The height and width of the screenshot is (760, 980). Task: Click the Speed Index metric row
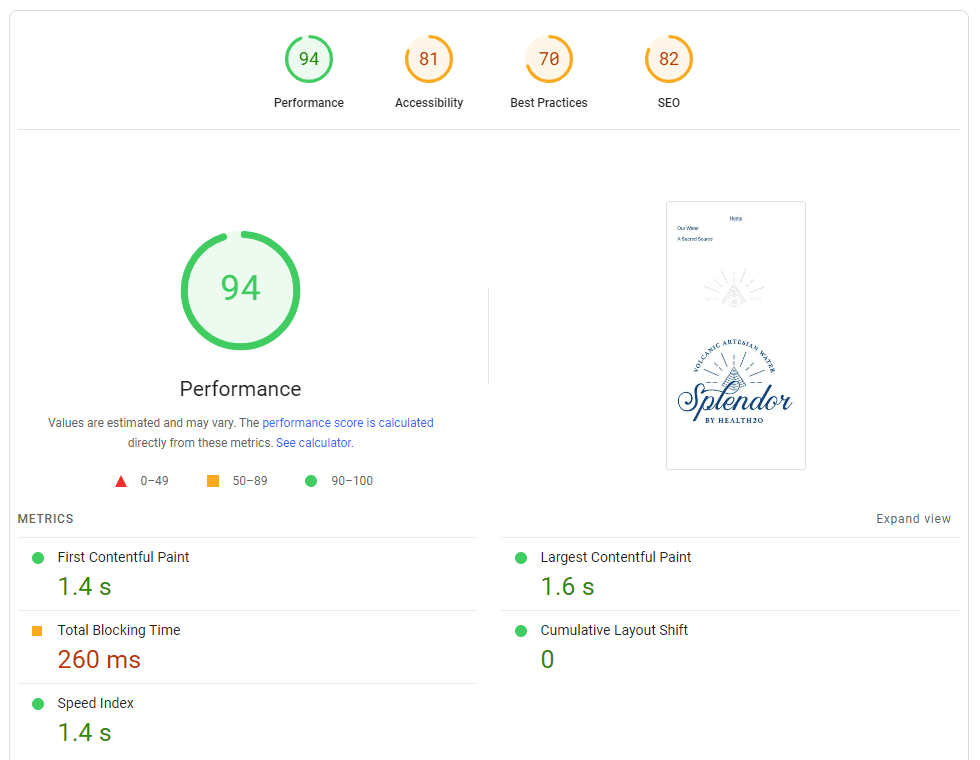click(x=95, y=703)
